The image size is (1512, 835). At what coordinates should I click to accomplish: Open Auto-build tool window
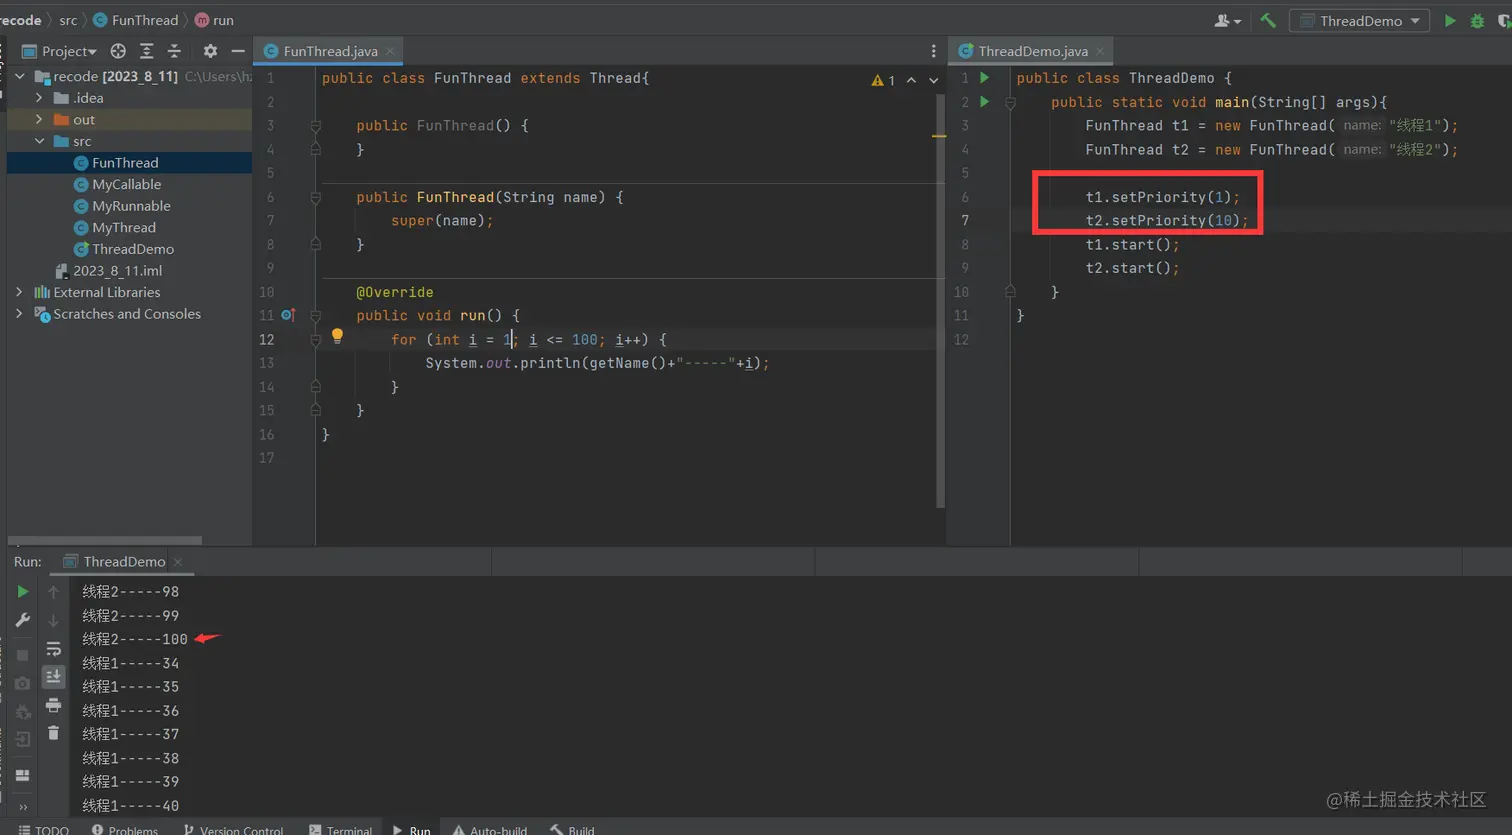pyautogui.click(x=489, y=829)
